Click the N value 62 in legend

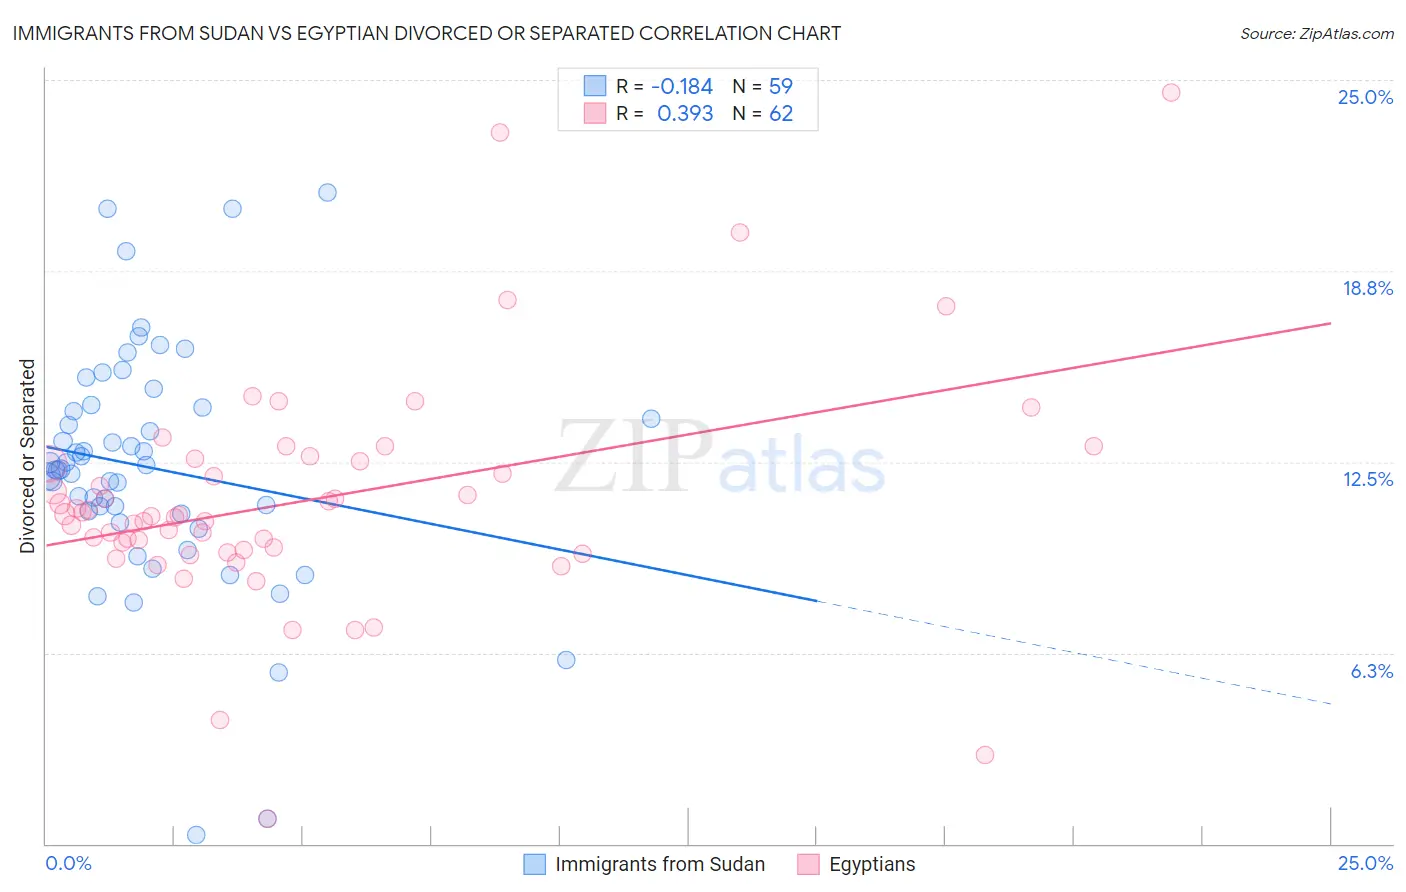(x=781, y=113)
